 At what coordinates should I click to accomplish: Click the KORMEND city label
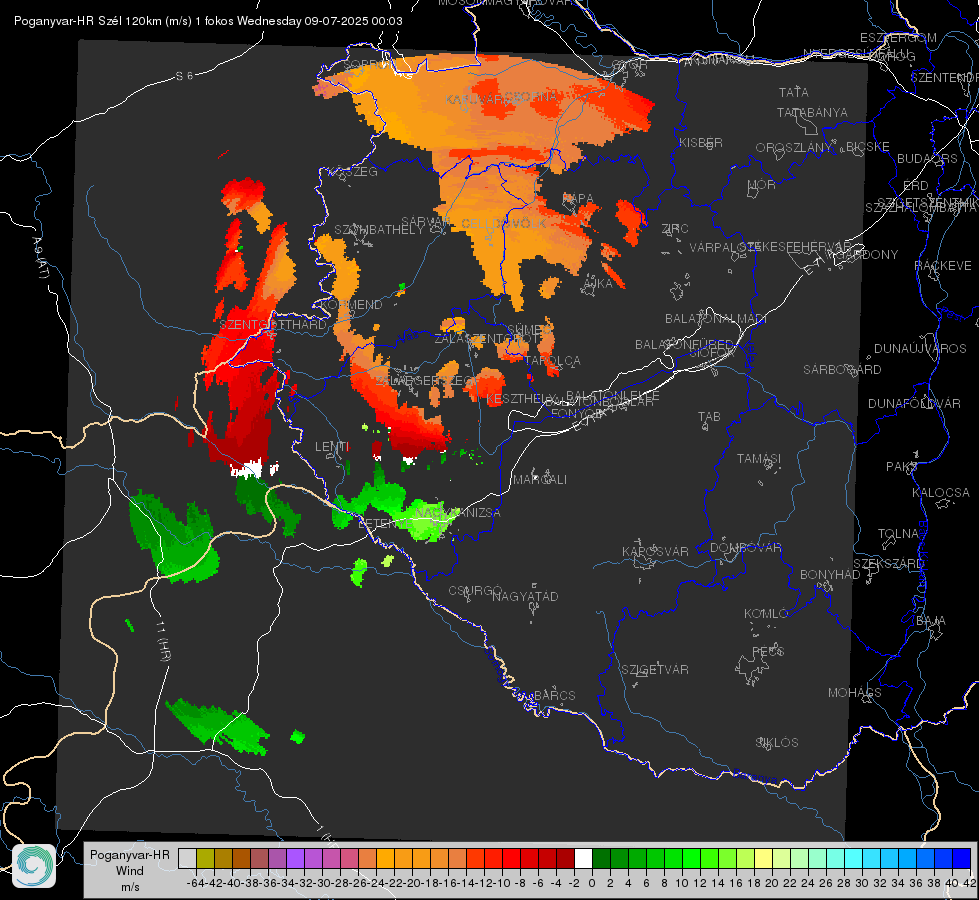tap(352, 305)
